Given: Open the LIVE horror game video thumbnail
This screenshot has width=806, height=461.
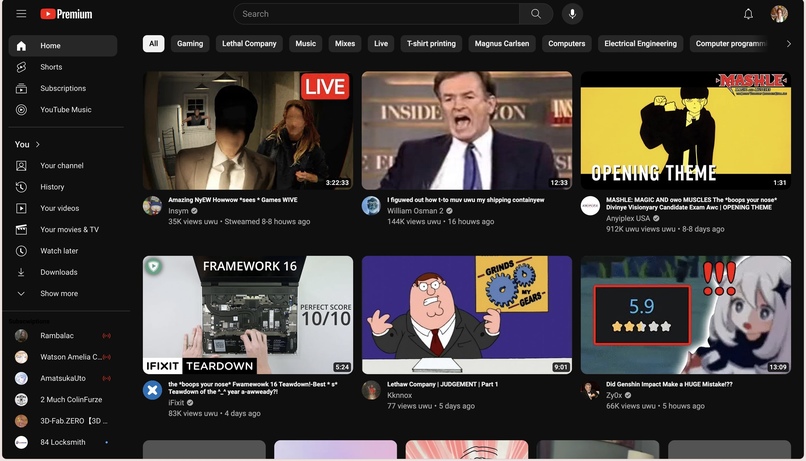Looking at the screenshot, I should (248, 130).
